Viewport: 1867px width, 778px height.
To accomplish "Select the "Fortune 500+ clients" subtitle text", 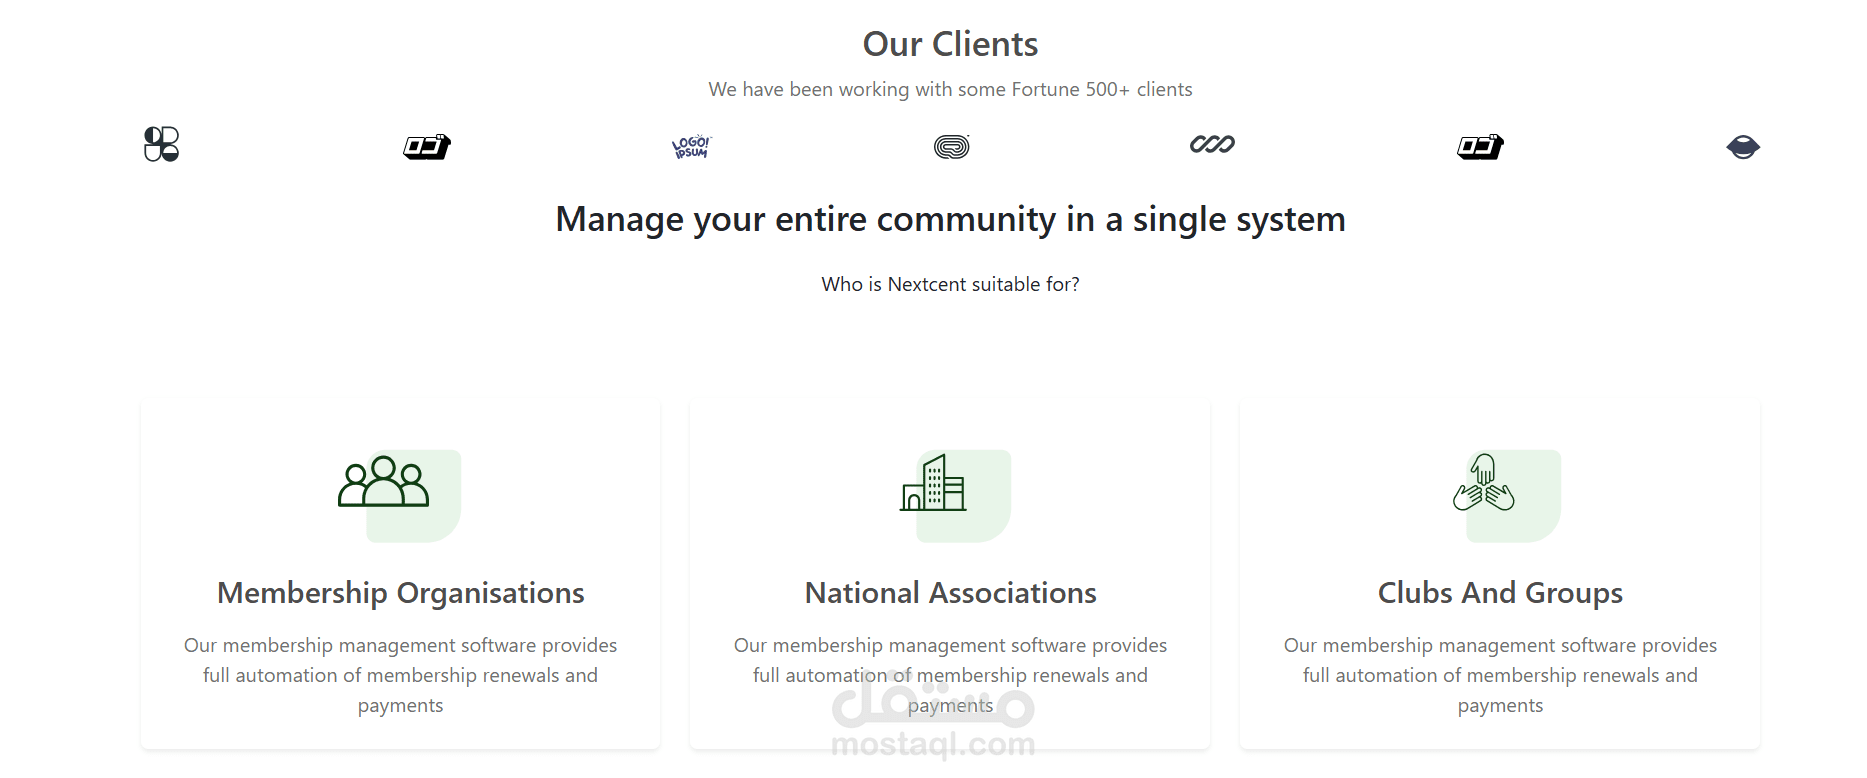I will (950, 89).
